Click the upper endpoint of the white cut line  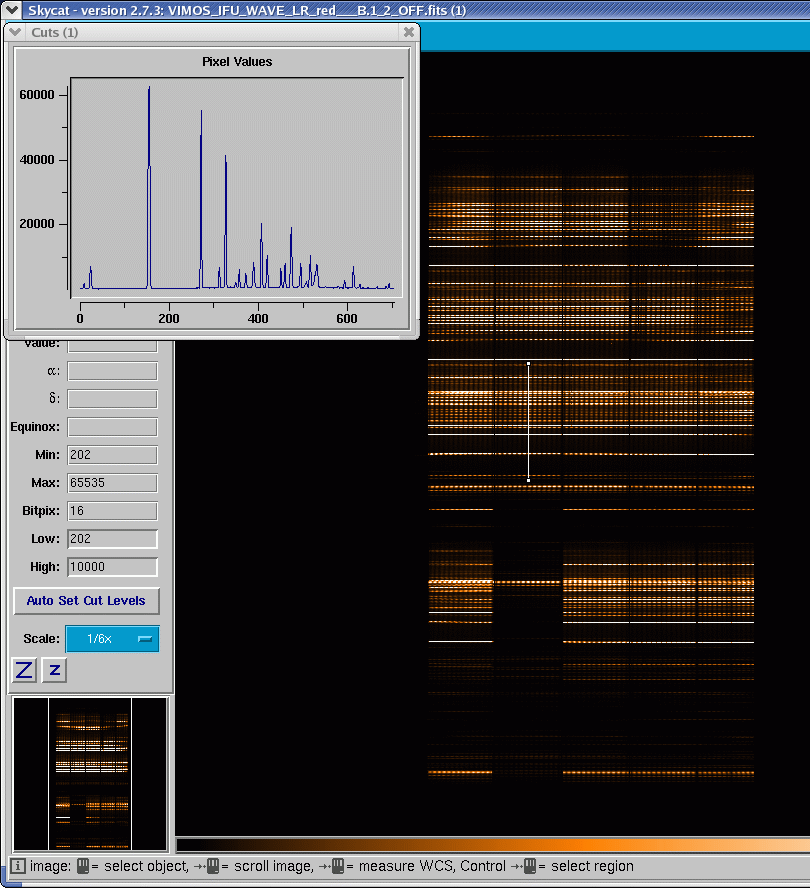tap(528, 364)
